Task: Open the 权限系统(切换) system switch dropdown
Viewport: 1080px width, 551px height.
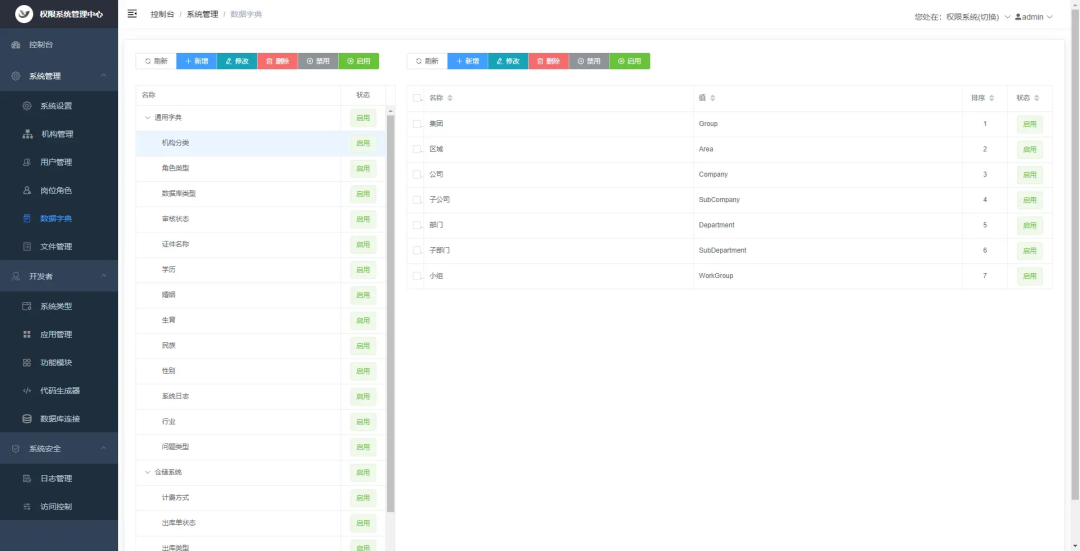Action: 977,17
